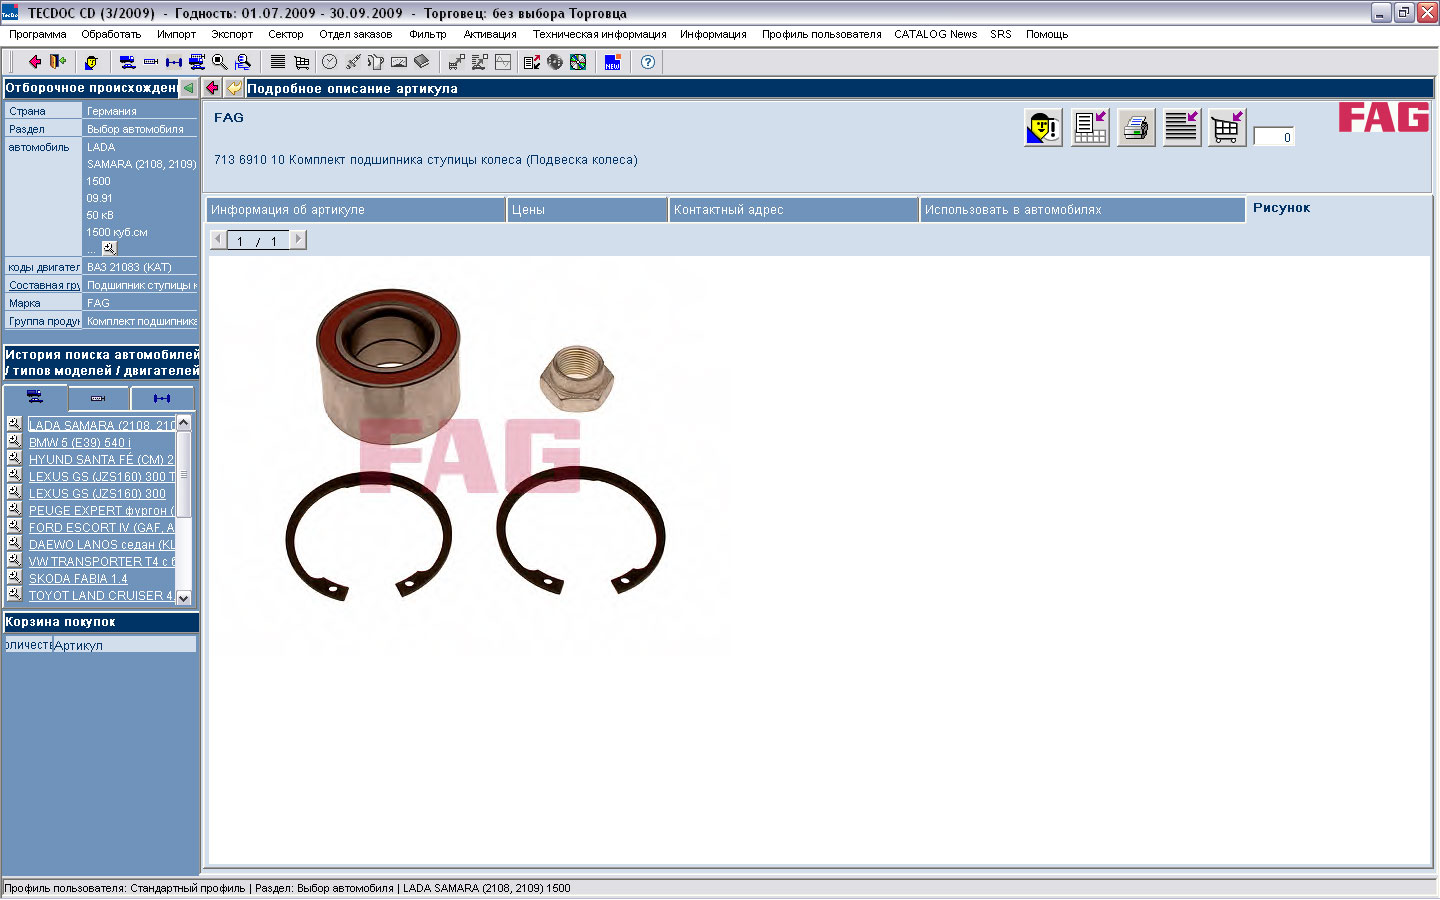Open FORD ESCORT IV history link
Viewport: 1440px width, 900px height.
(101, 527)
